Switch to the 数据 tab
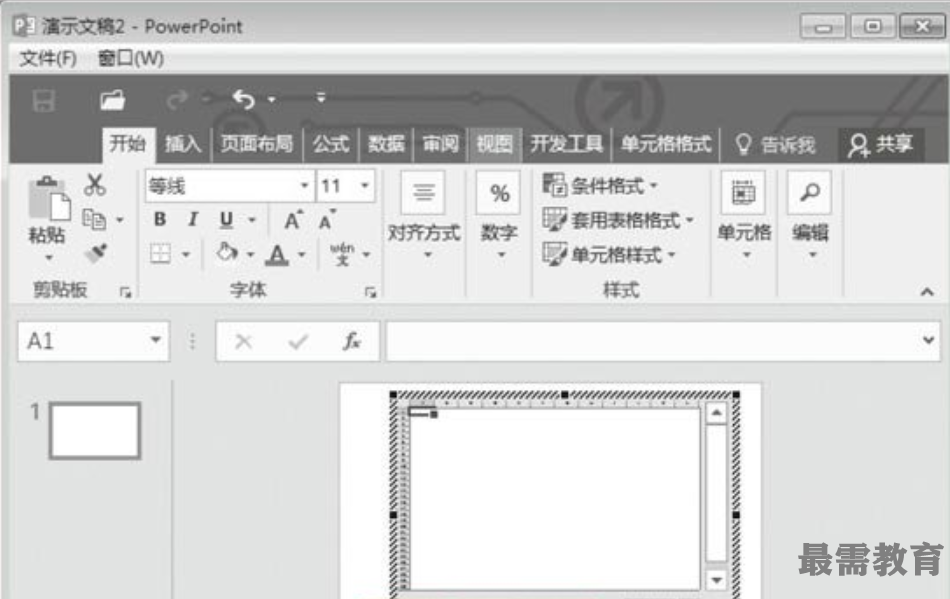This screenshot has width=950, height=599. (386, 144)
